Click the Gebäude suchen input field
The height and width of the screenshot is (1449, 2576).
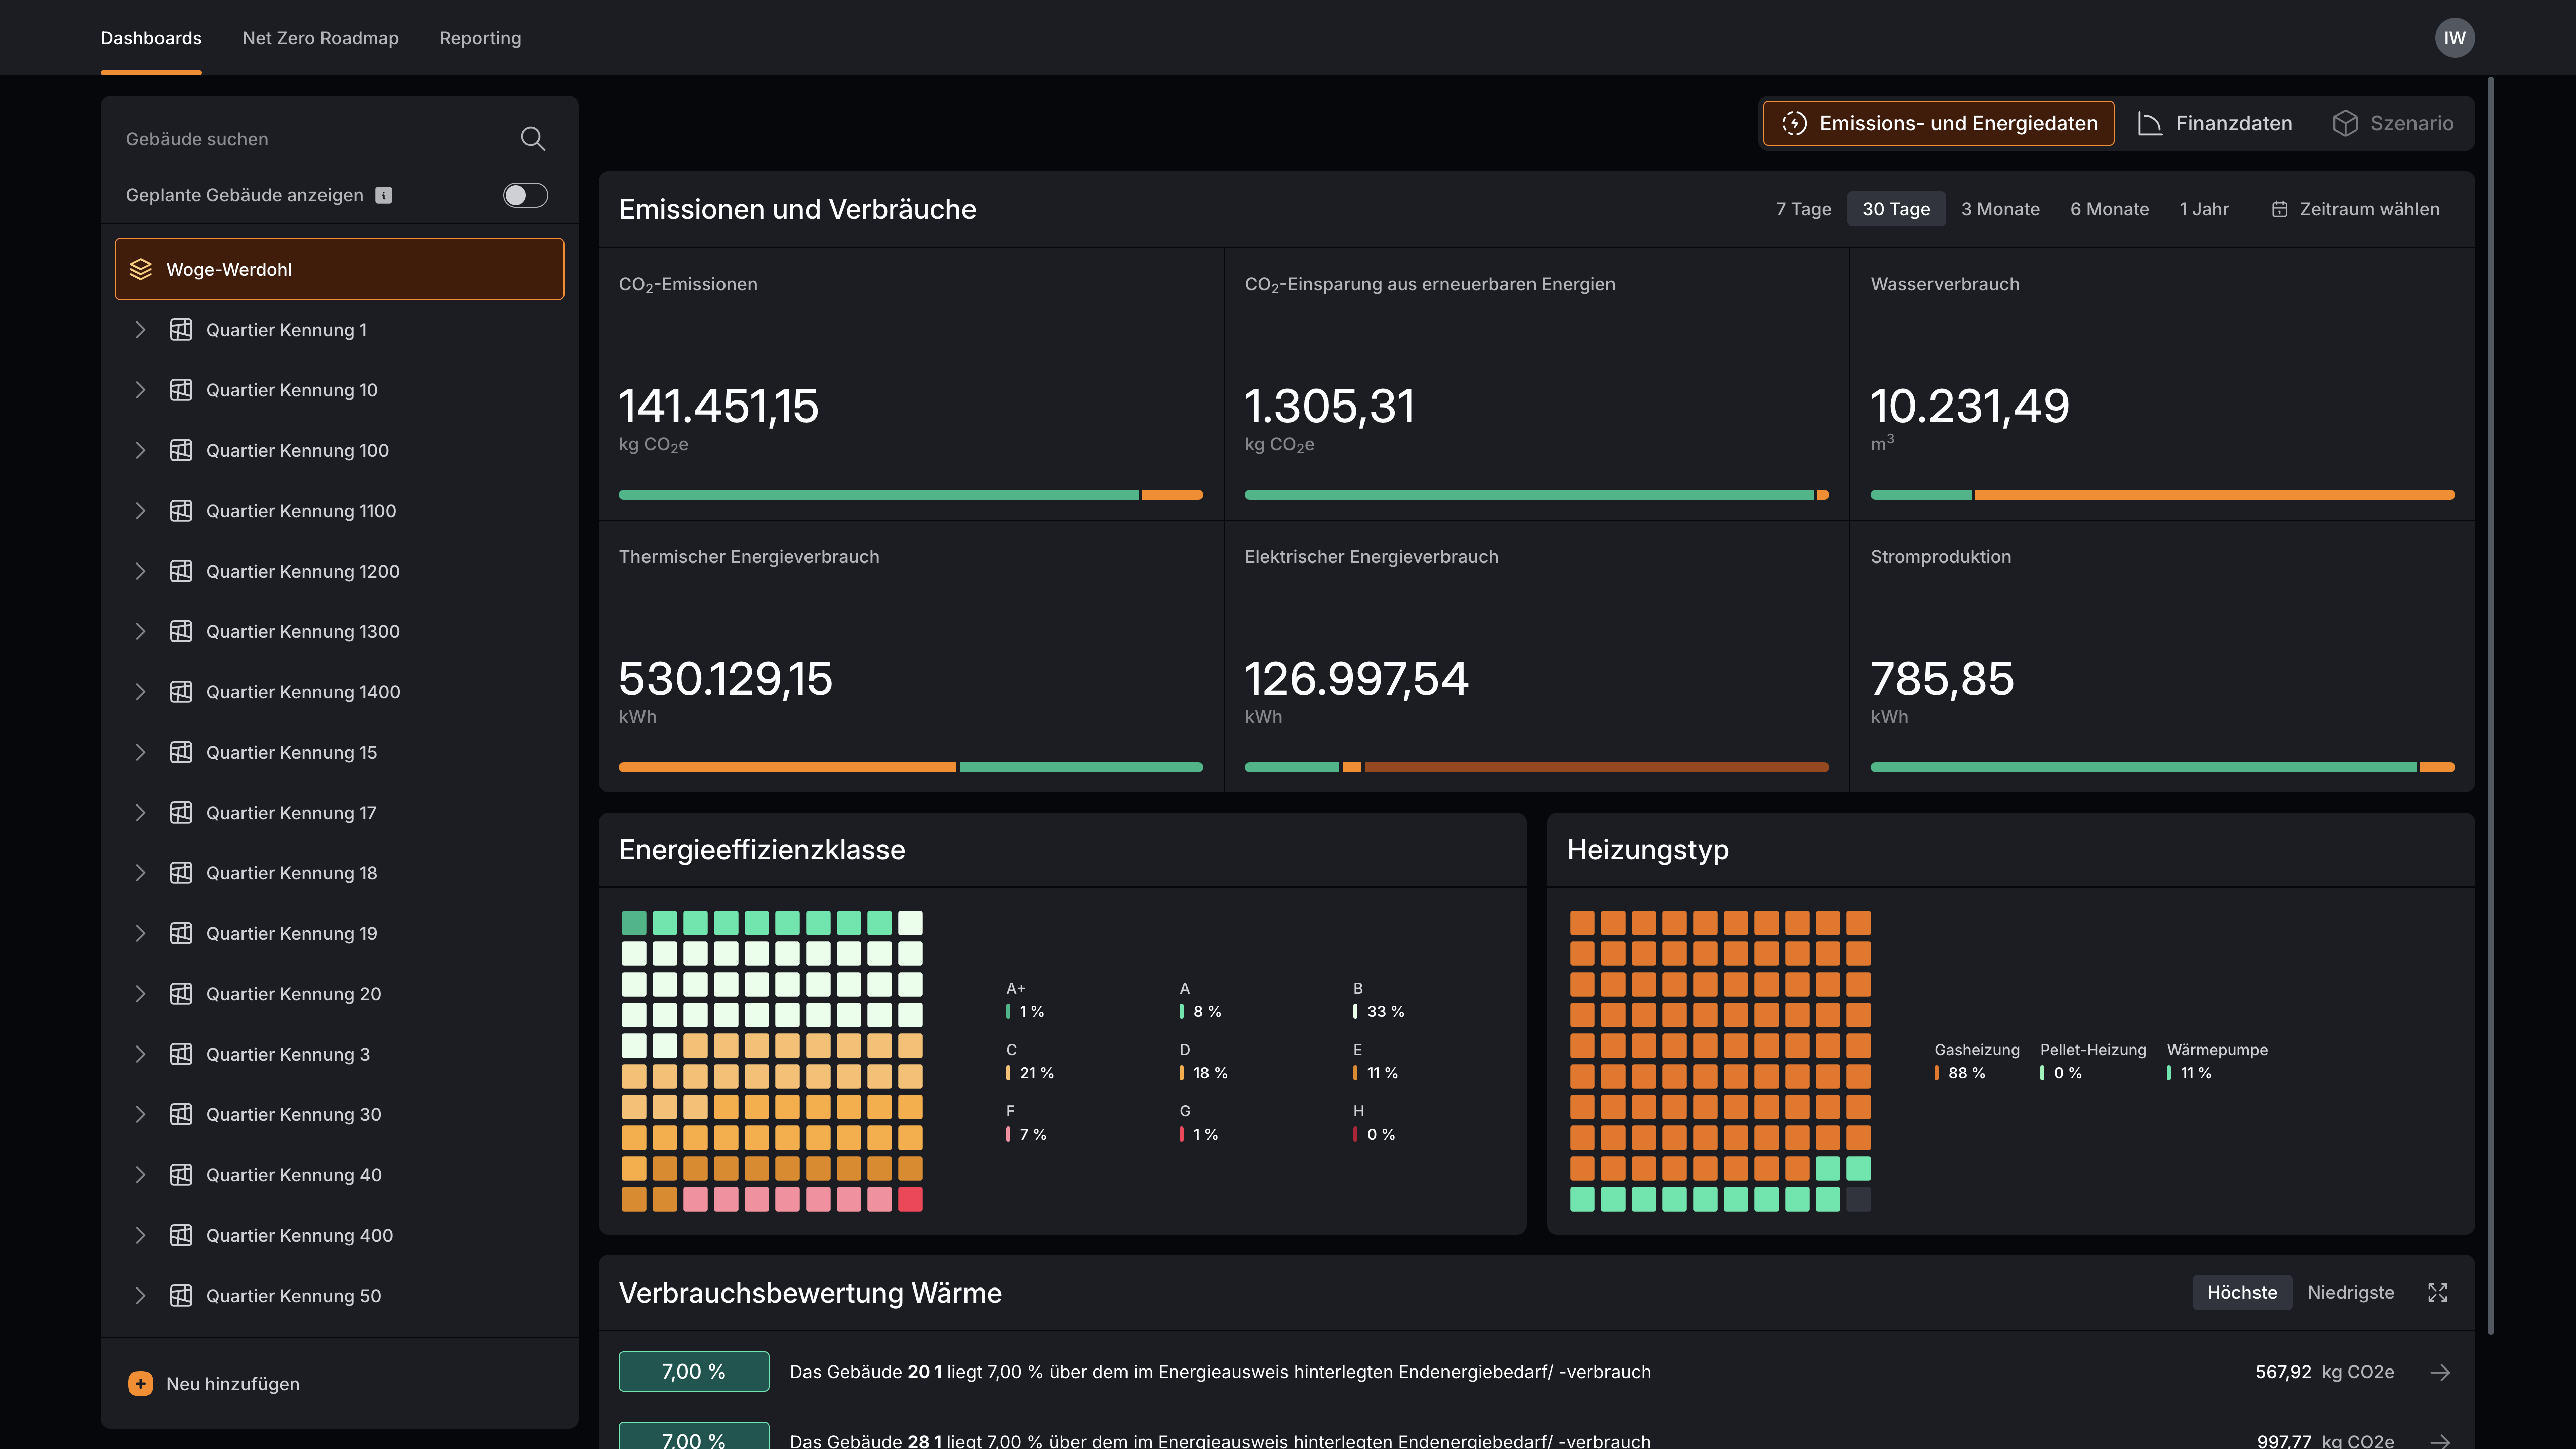click(310, 139)
